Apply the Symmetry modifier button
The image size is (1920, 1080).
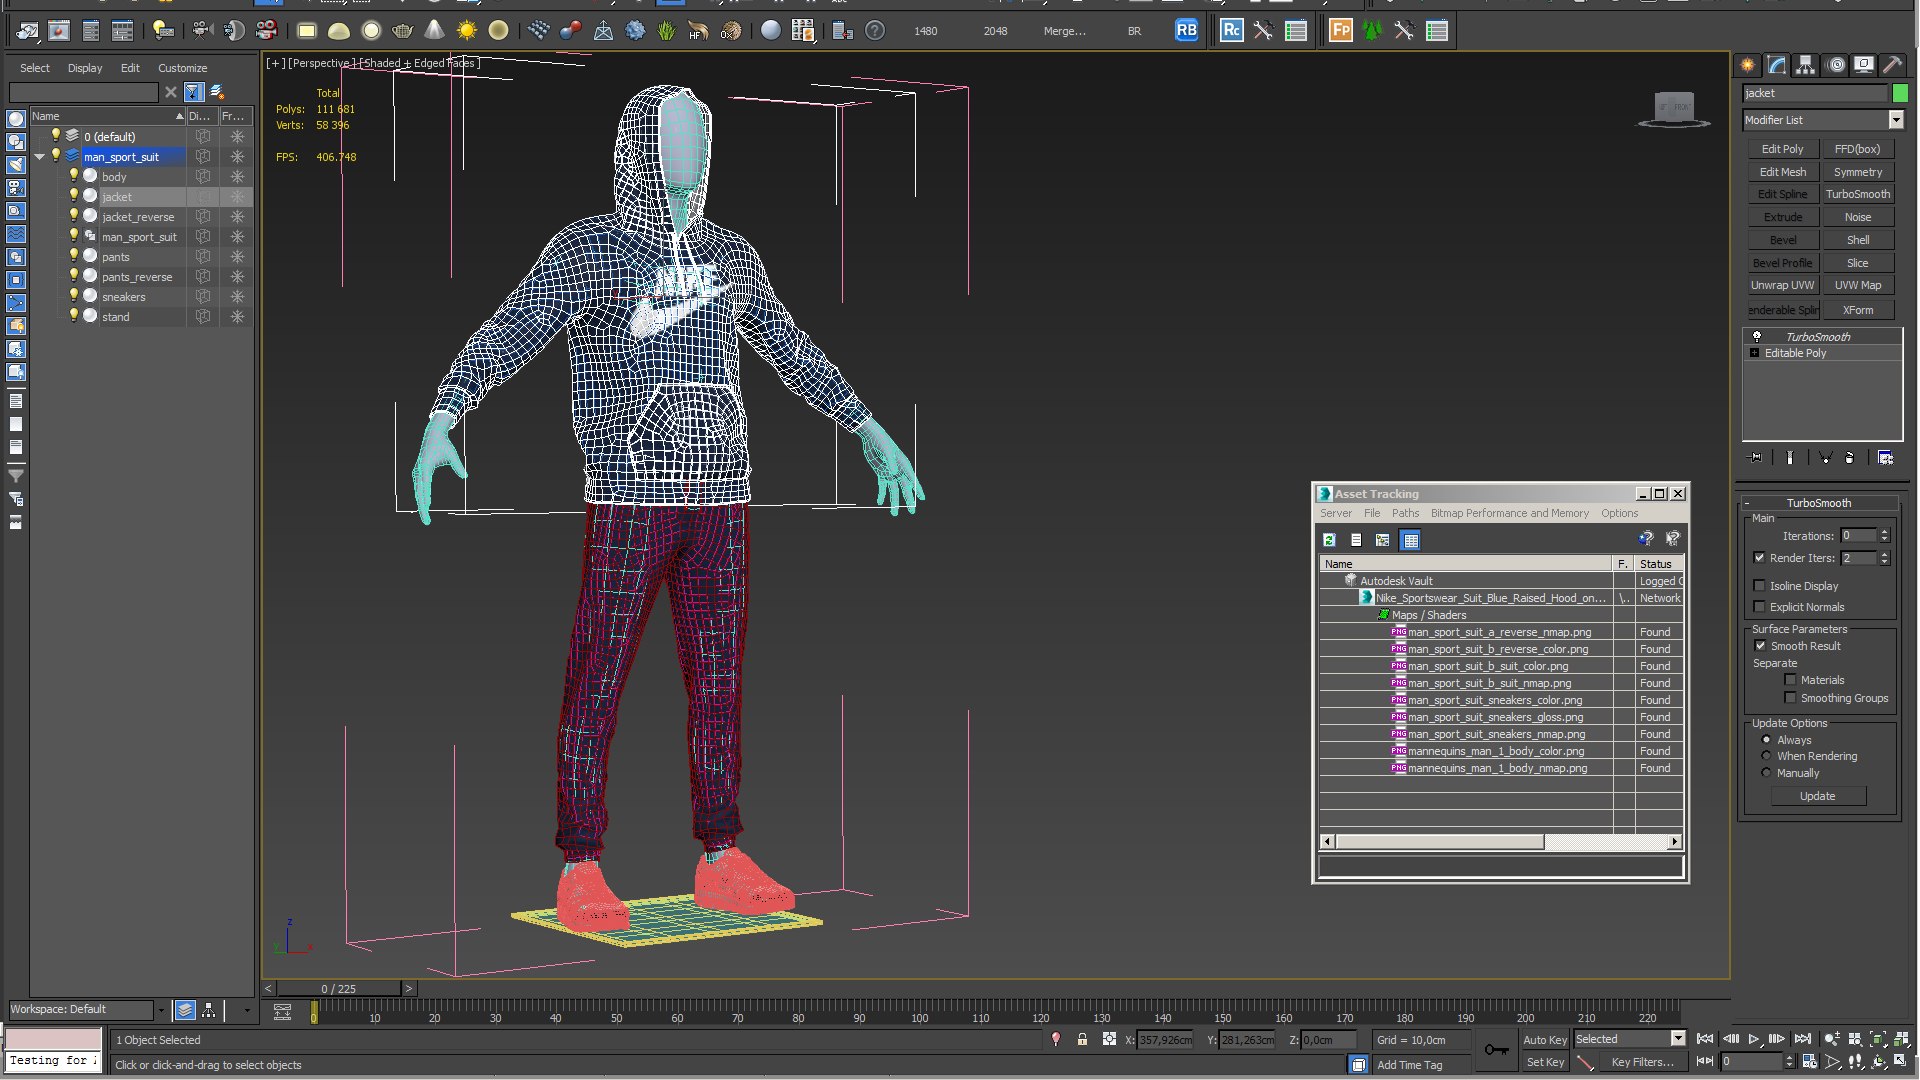coord(1858,172)
